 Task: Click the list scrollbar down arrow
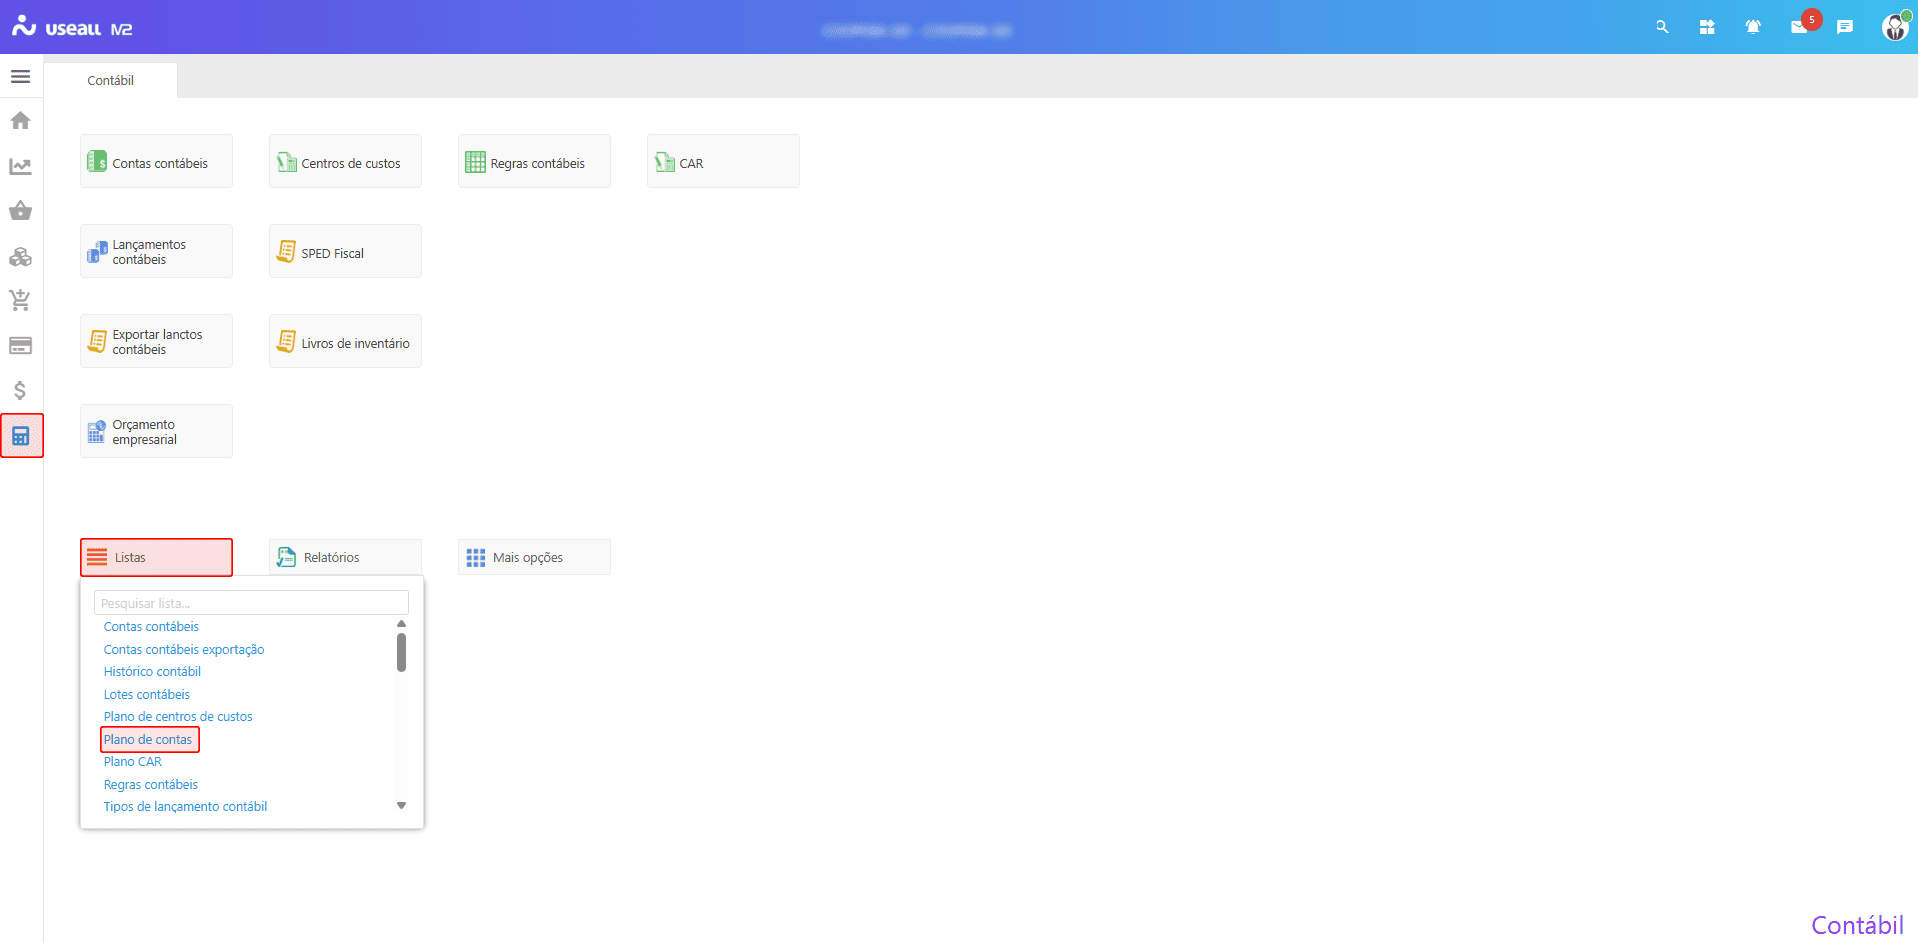click(x=401, y=805)
